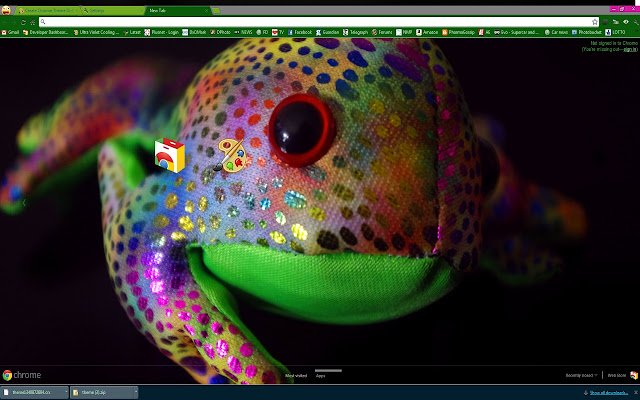
Task: Expand options arrow for first download item
Action: point(66,392)
